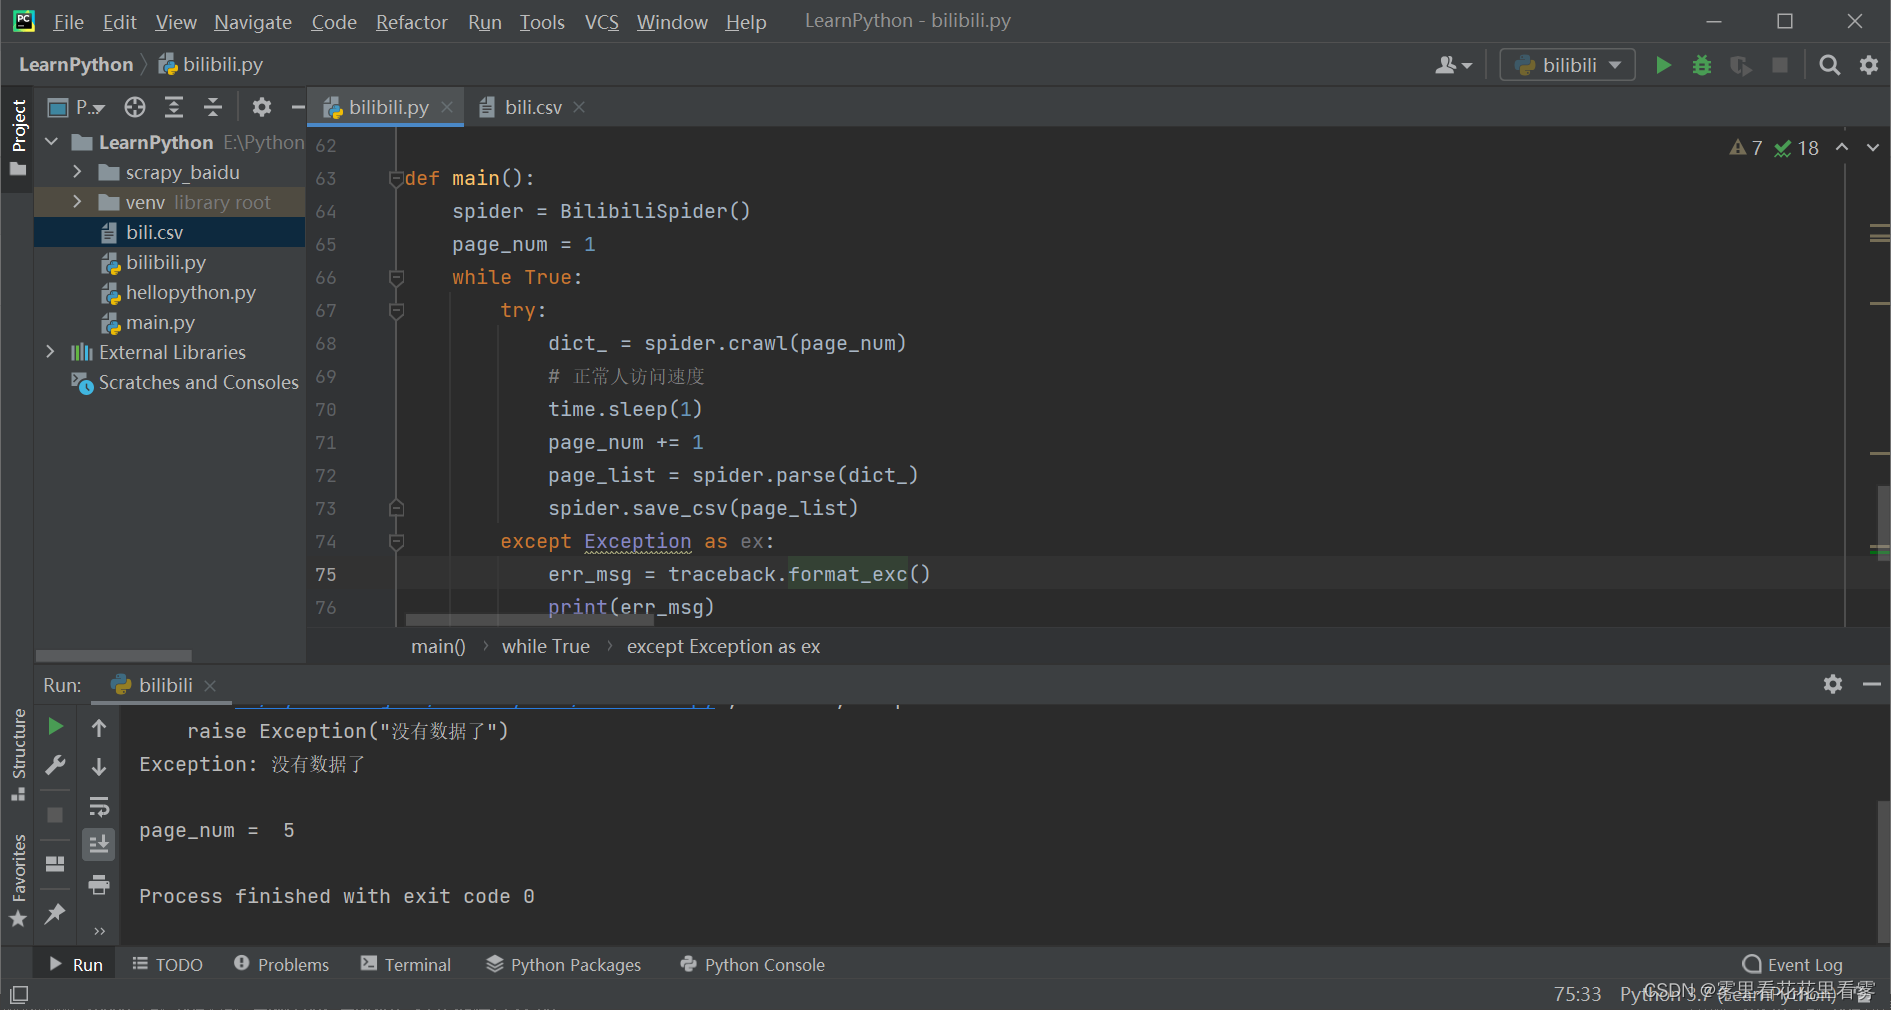
Task: Open the bilibili run configuration dropdown
Action: tap(1567, 65)
